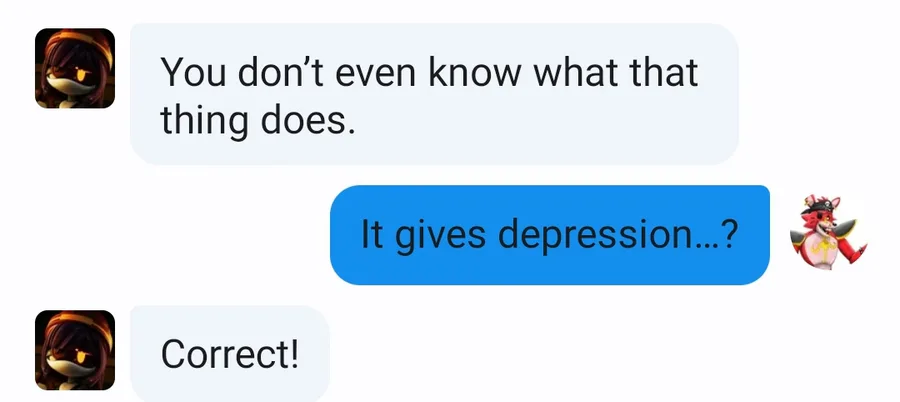Tap the "...?" ending of the blue message
The image size is (900, 402).
[x=712, y=234]
